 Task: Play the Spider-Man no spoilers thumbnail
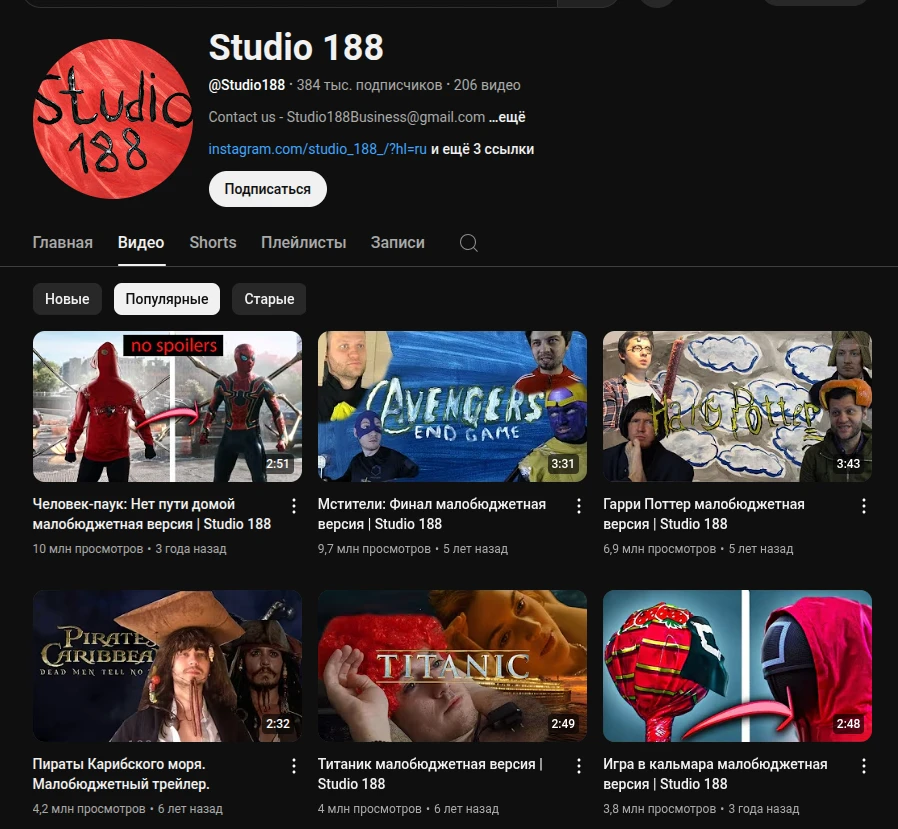tap(167, 406)
